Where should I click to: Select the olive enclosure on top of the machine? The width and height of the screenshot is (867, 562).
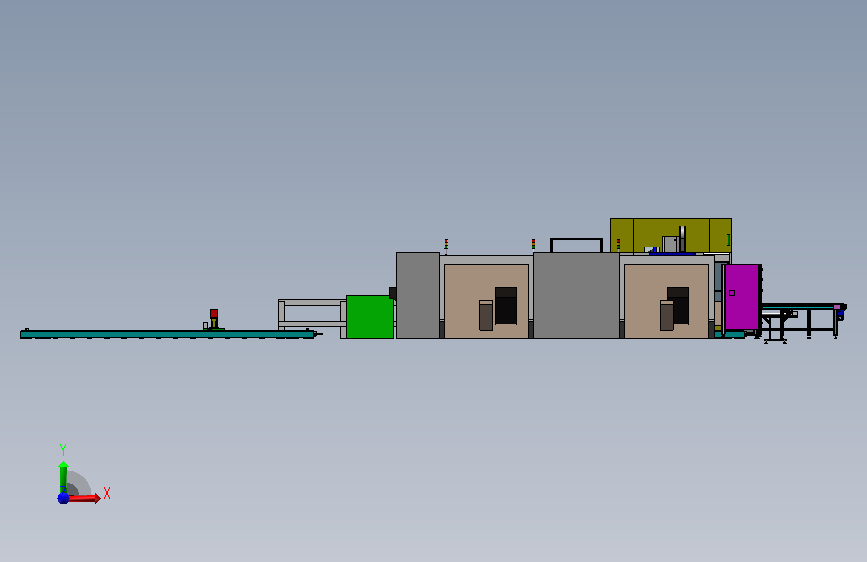[x=671, y=235]
